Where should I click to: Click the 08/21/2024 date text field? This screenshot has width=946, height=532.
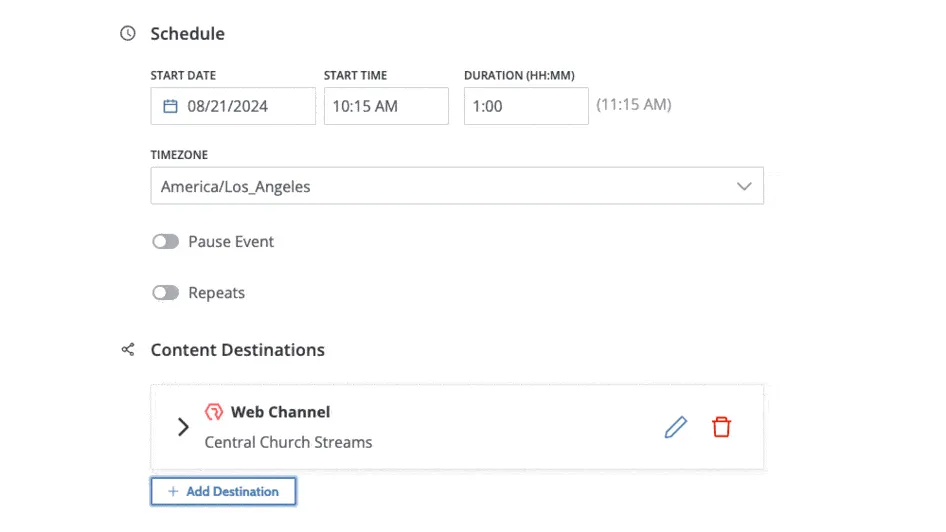point(240,106)
